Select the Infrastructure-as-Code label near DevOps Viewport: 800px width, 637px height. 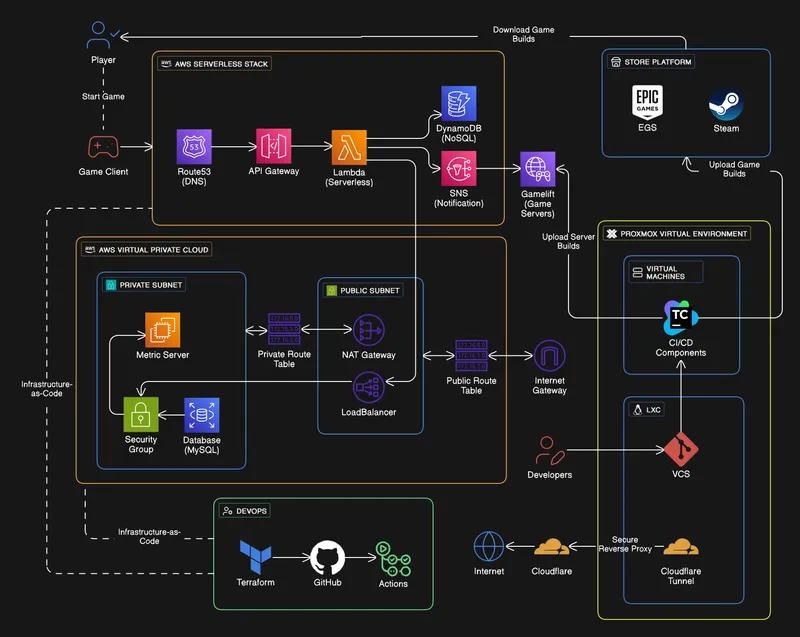(x=149, y=536)
